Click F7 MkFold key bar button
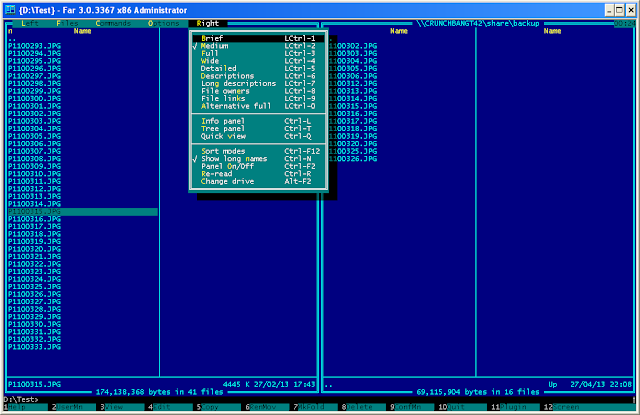This screenshot has width=640, height=415. click(315, 407)
